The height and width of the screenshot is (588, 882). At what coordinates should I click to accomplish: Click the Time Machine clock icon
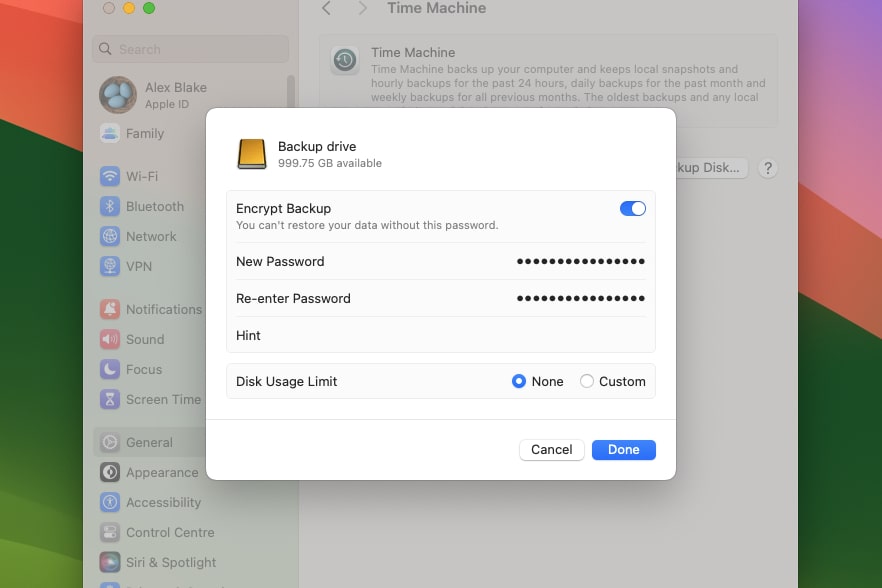345,60
